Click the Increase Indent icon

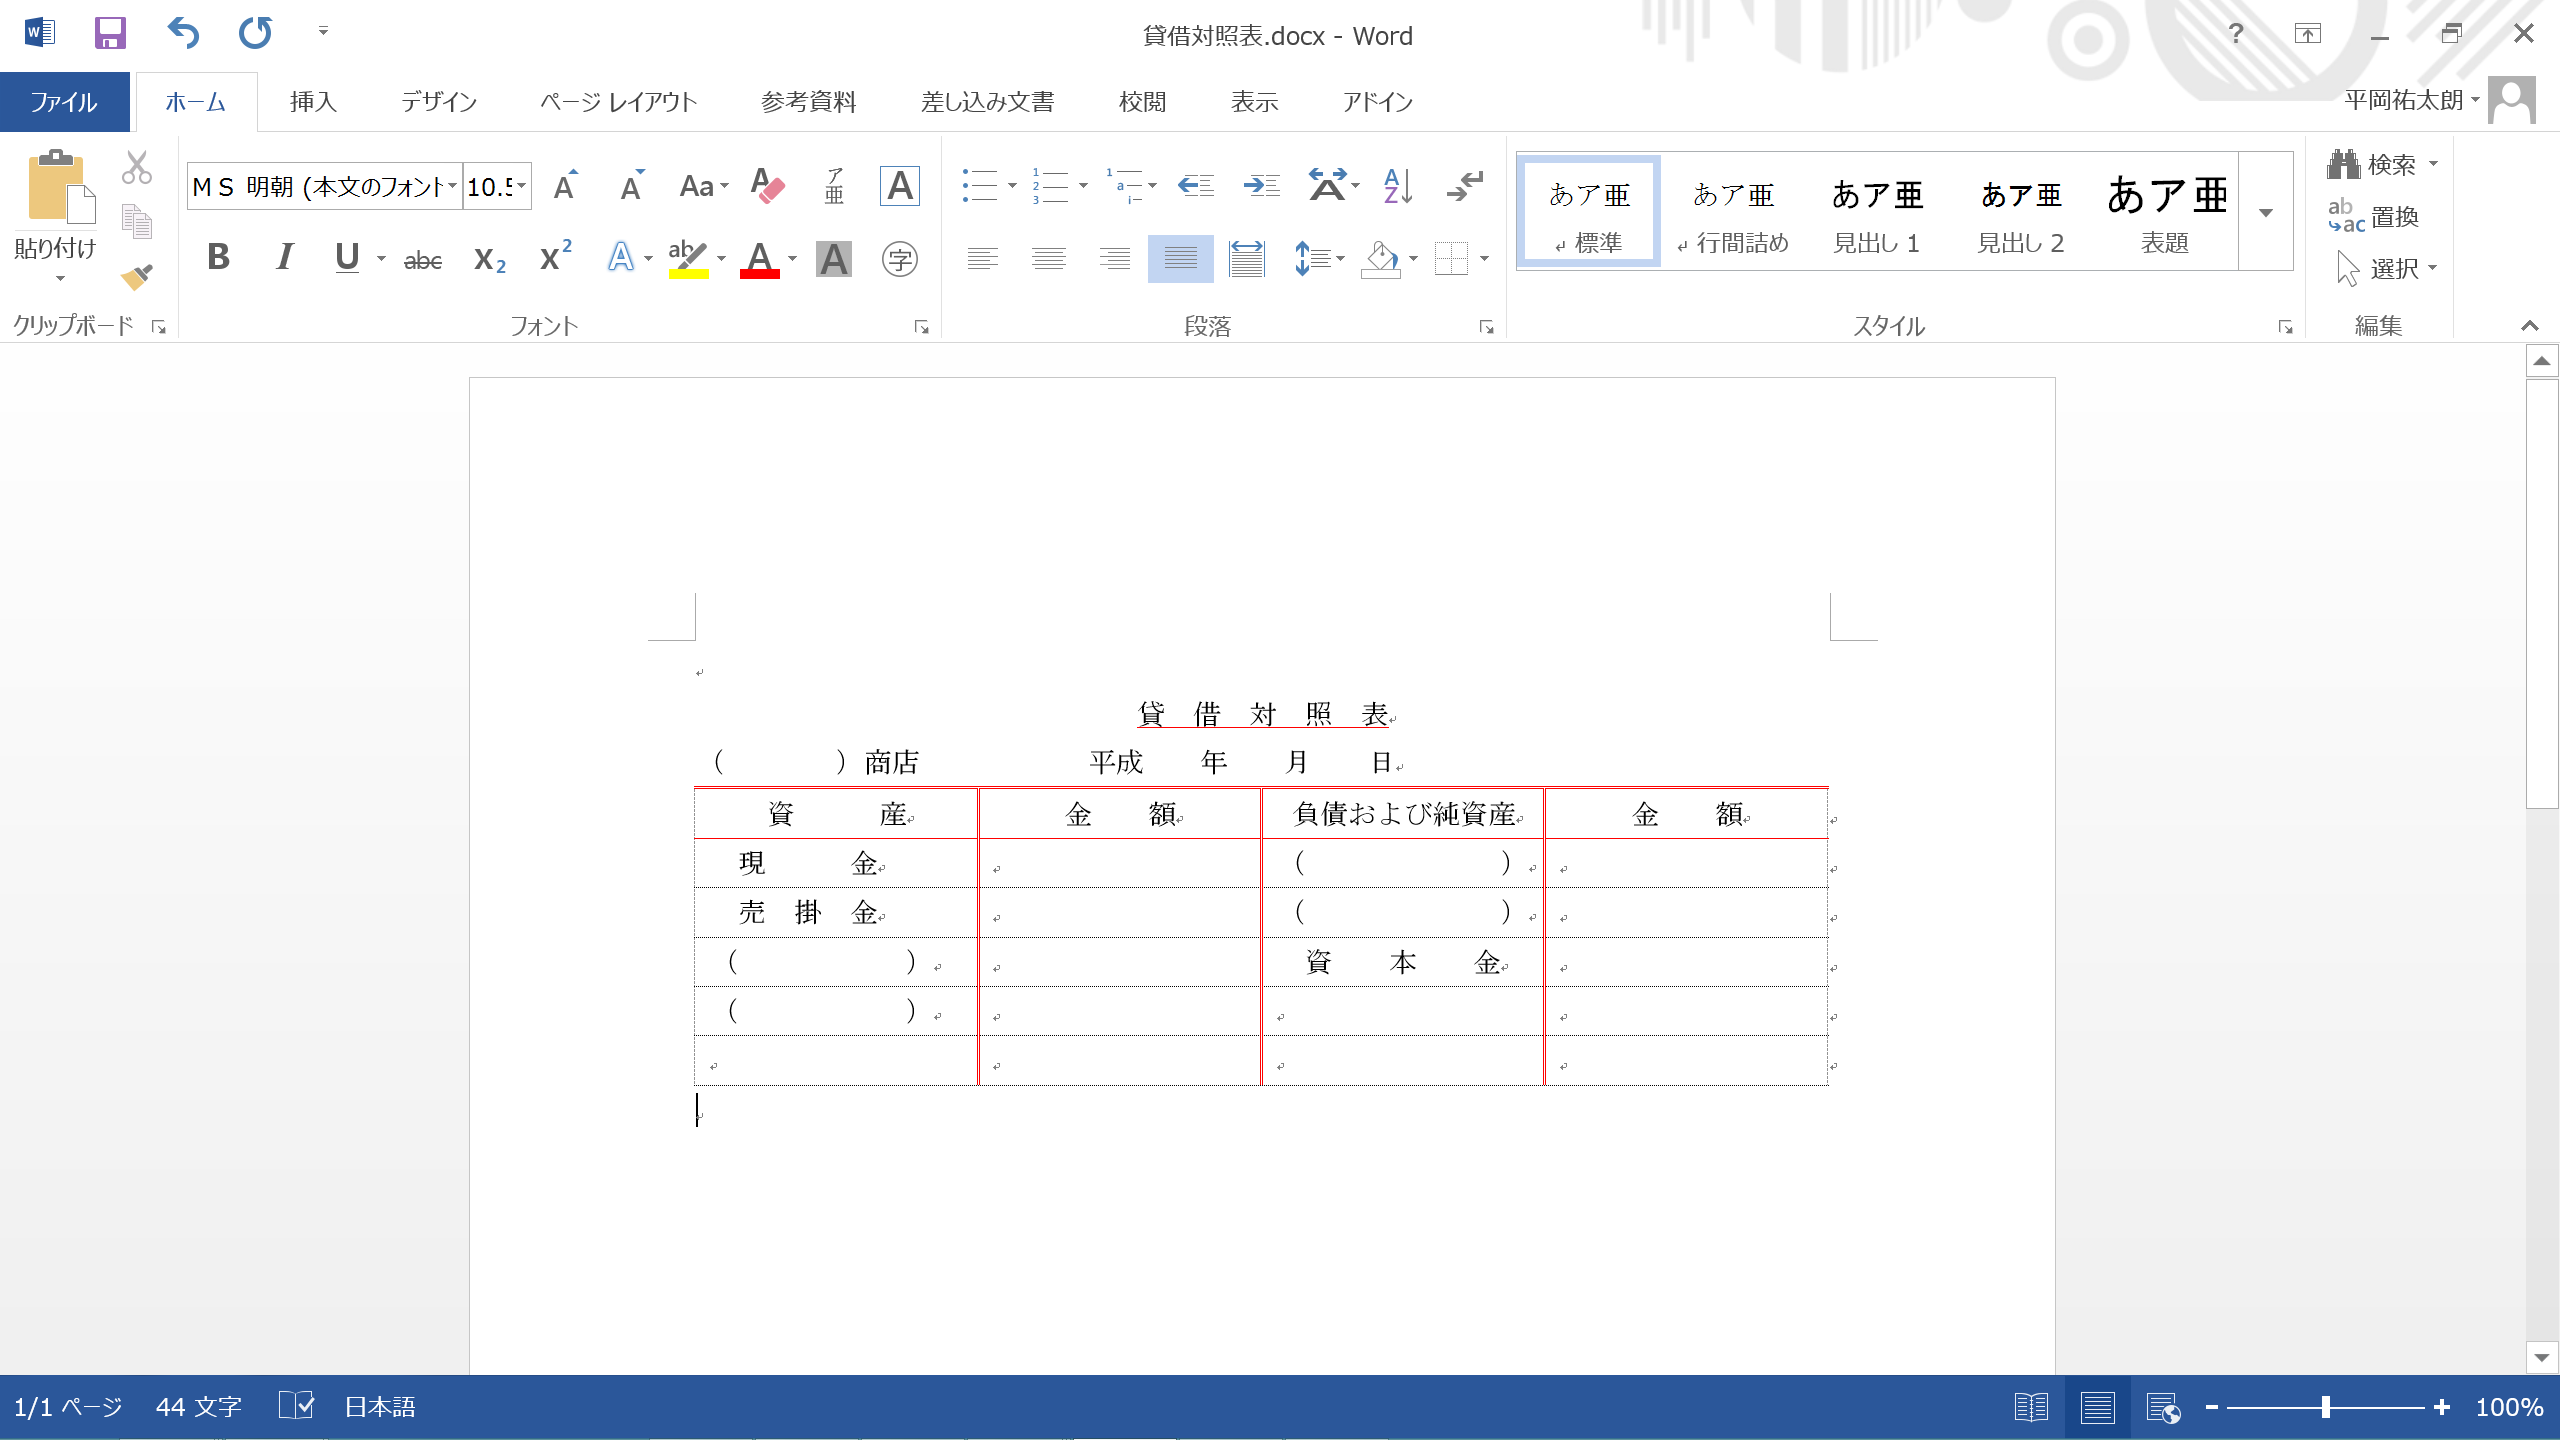pyautogui.click(x=1261, y=186)
